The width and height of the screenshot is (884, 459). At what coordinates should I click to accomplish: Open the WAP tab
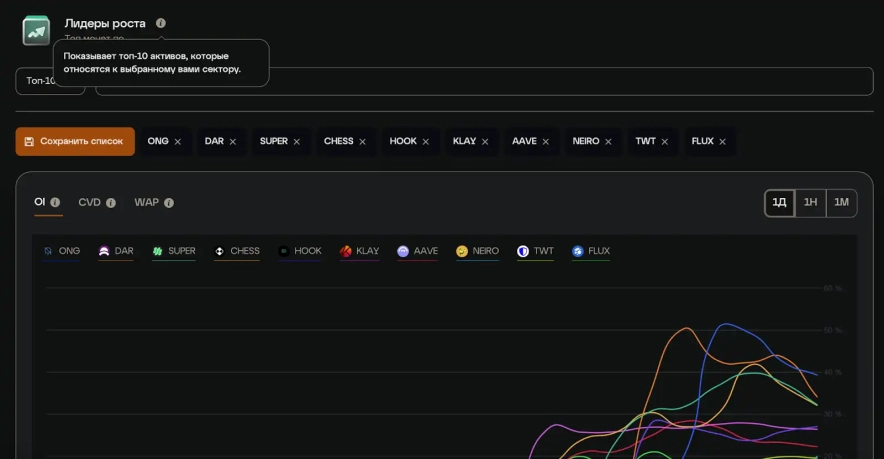[146, 203]
